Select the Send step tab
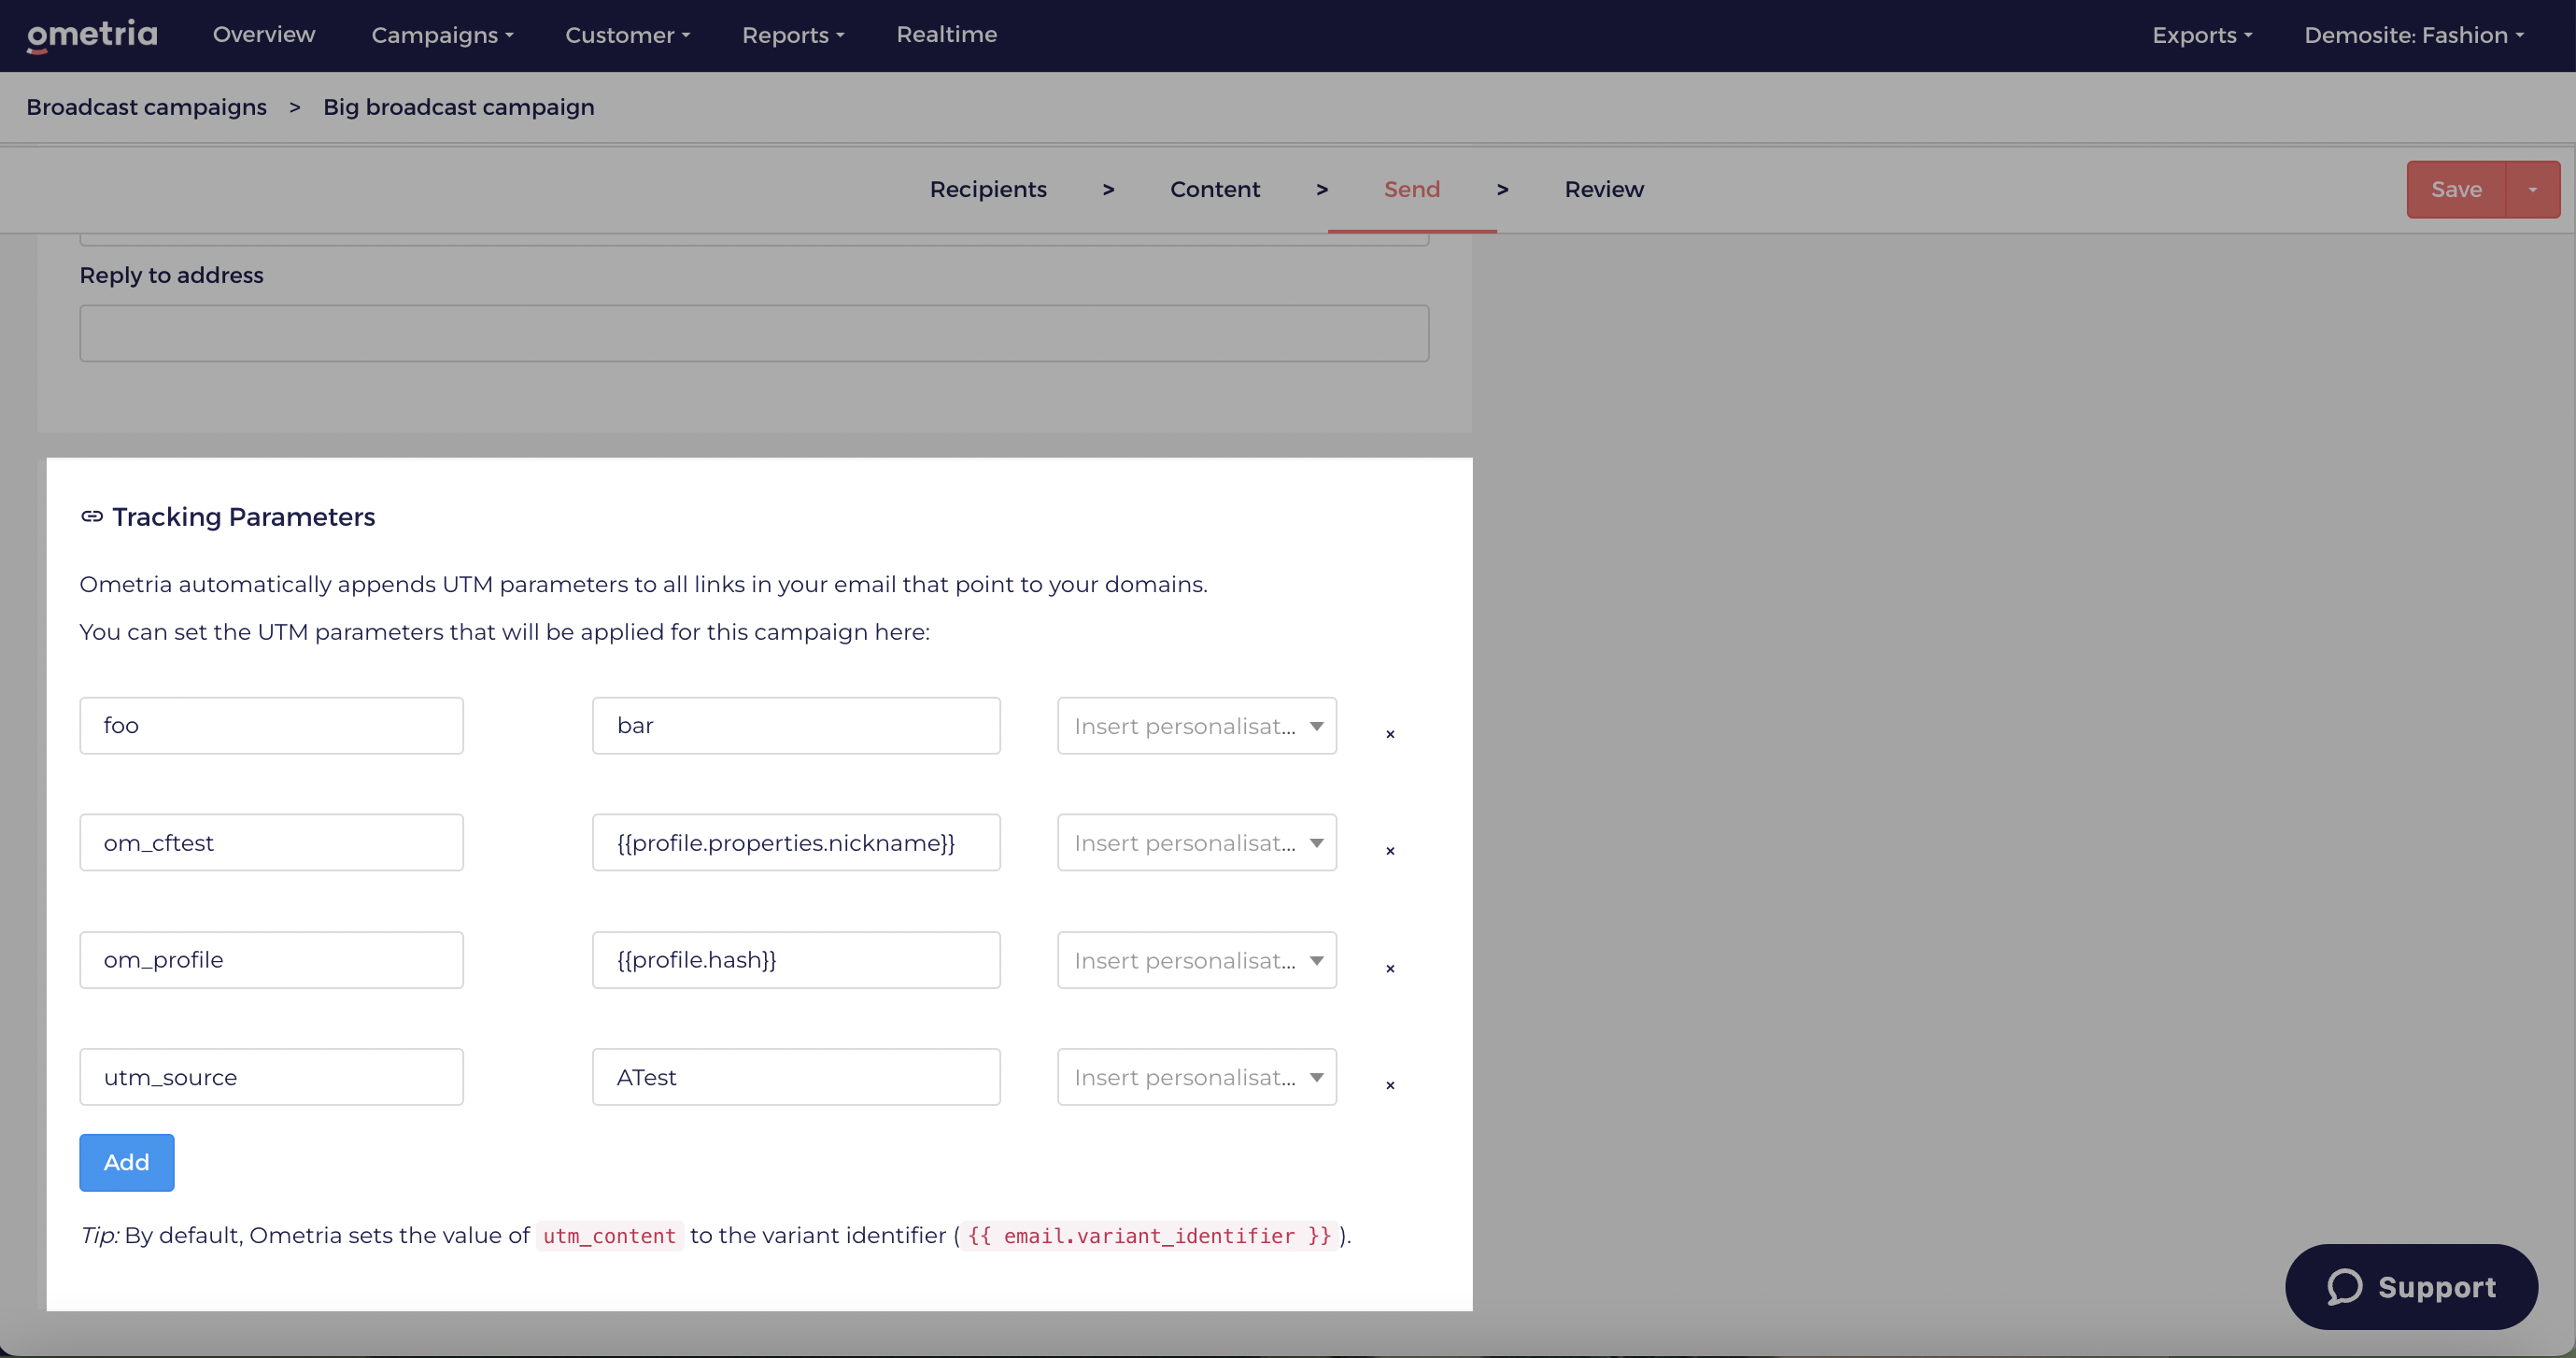The height and width of the screenshot is (1358, 2576). tap(1412, 189)
